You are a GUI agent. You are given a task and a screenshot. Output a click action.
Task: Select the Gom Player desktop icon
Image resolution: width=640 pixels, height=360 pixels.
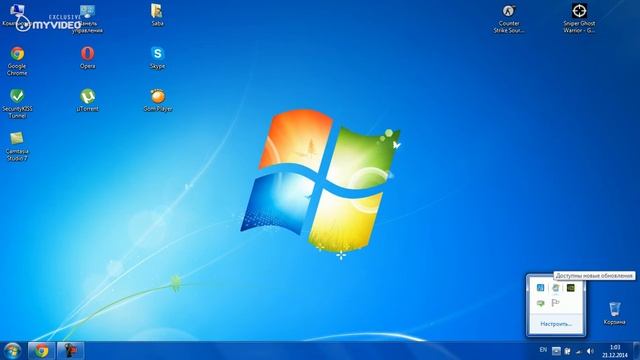(158, 100)
